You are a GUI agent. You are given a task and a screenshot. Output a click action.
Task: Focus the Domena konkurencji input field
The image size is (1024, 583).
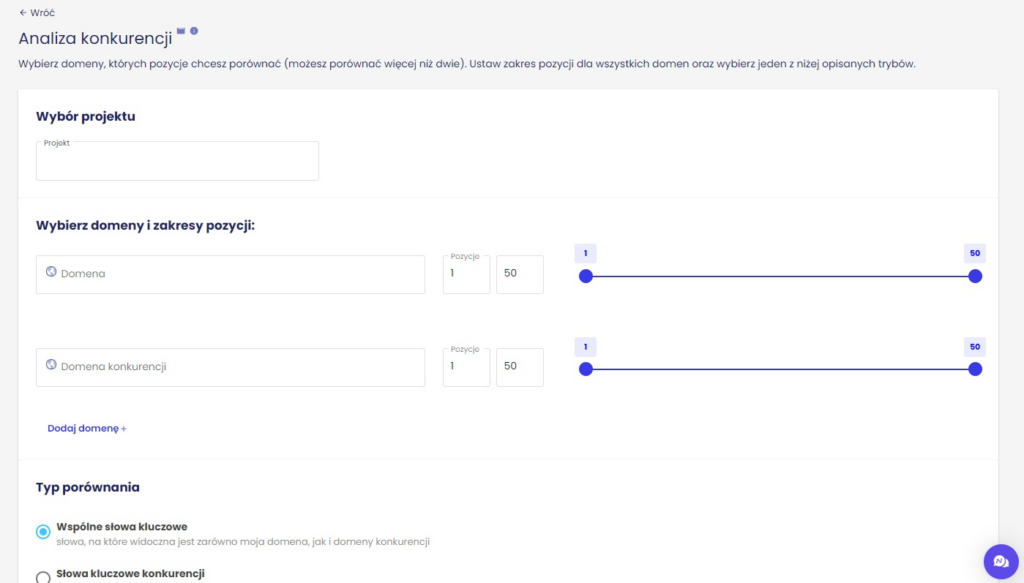pyautogui.click(x=240, y=367)
